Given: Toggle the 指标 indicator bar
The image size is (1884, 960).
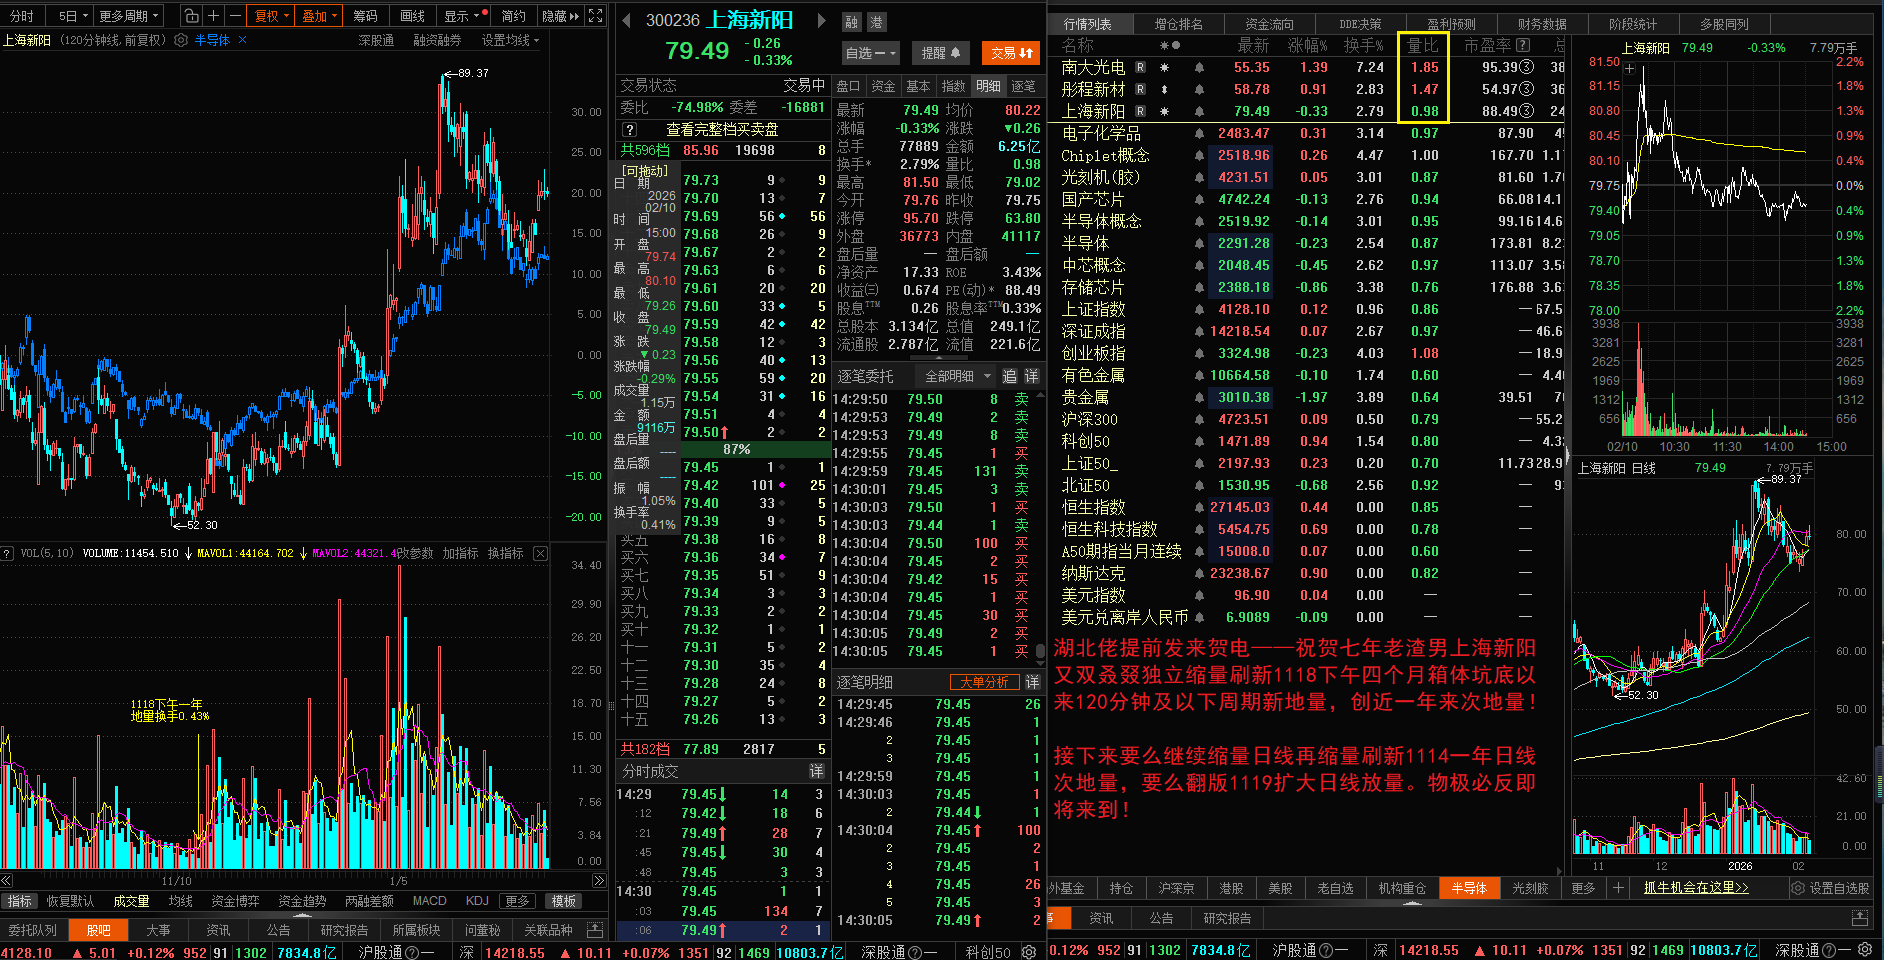Looking at the screenshot, I should (19, 901).
